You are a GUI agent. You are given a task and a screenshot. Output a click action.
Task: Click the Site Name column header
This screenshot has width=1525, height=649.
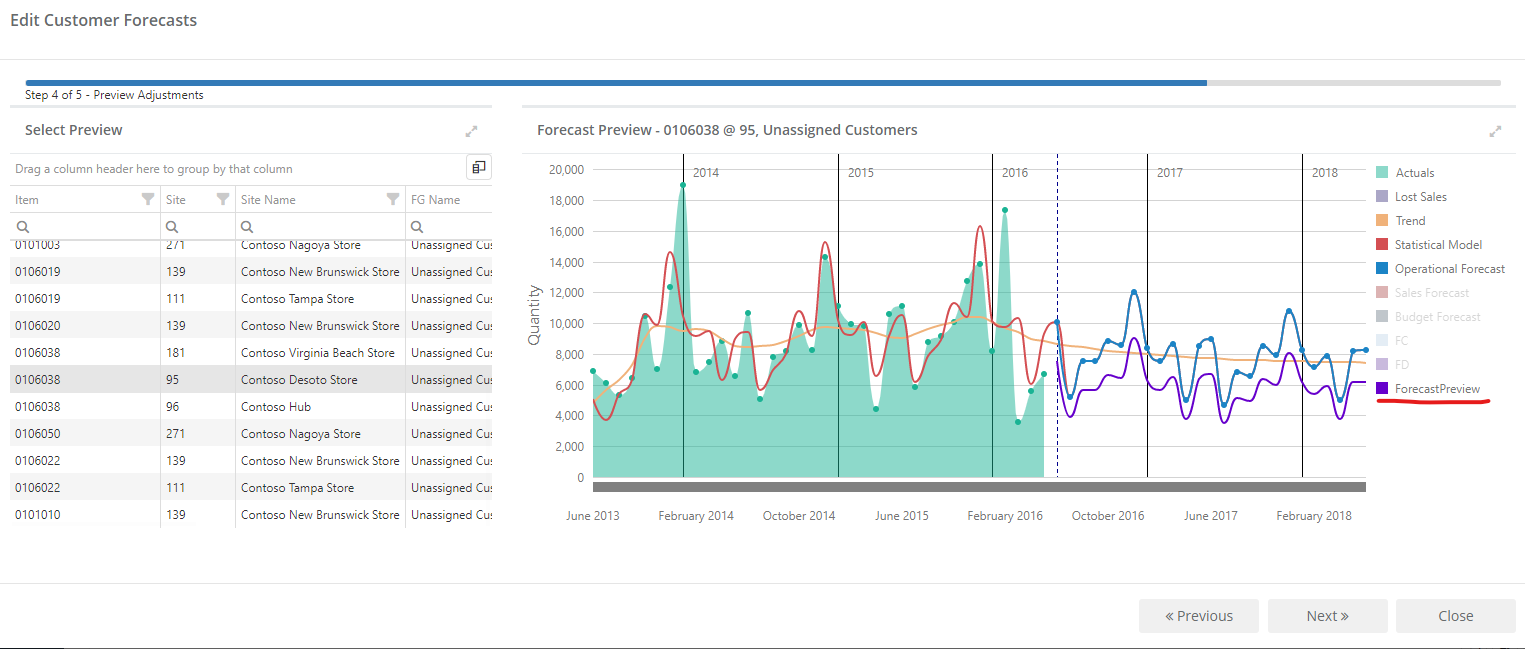(x=268, y=200)
